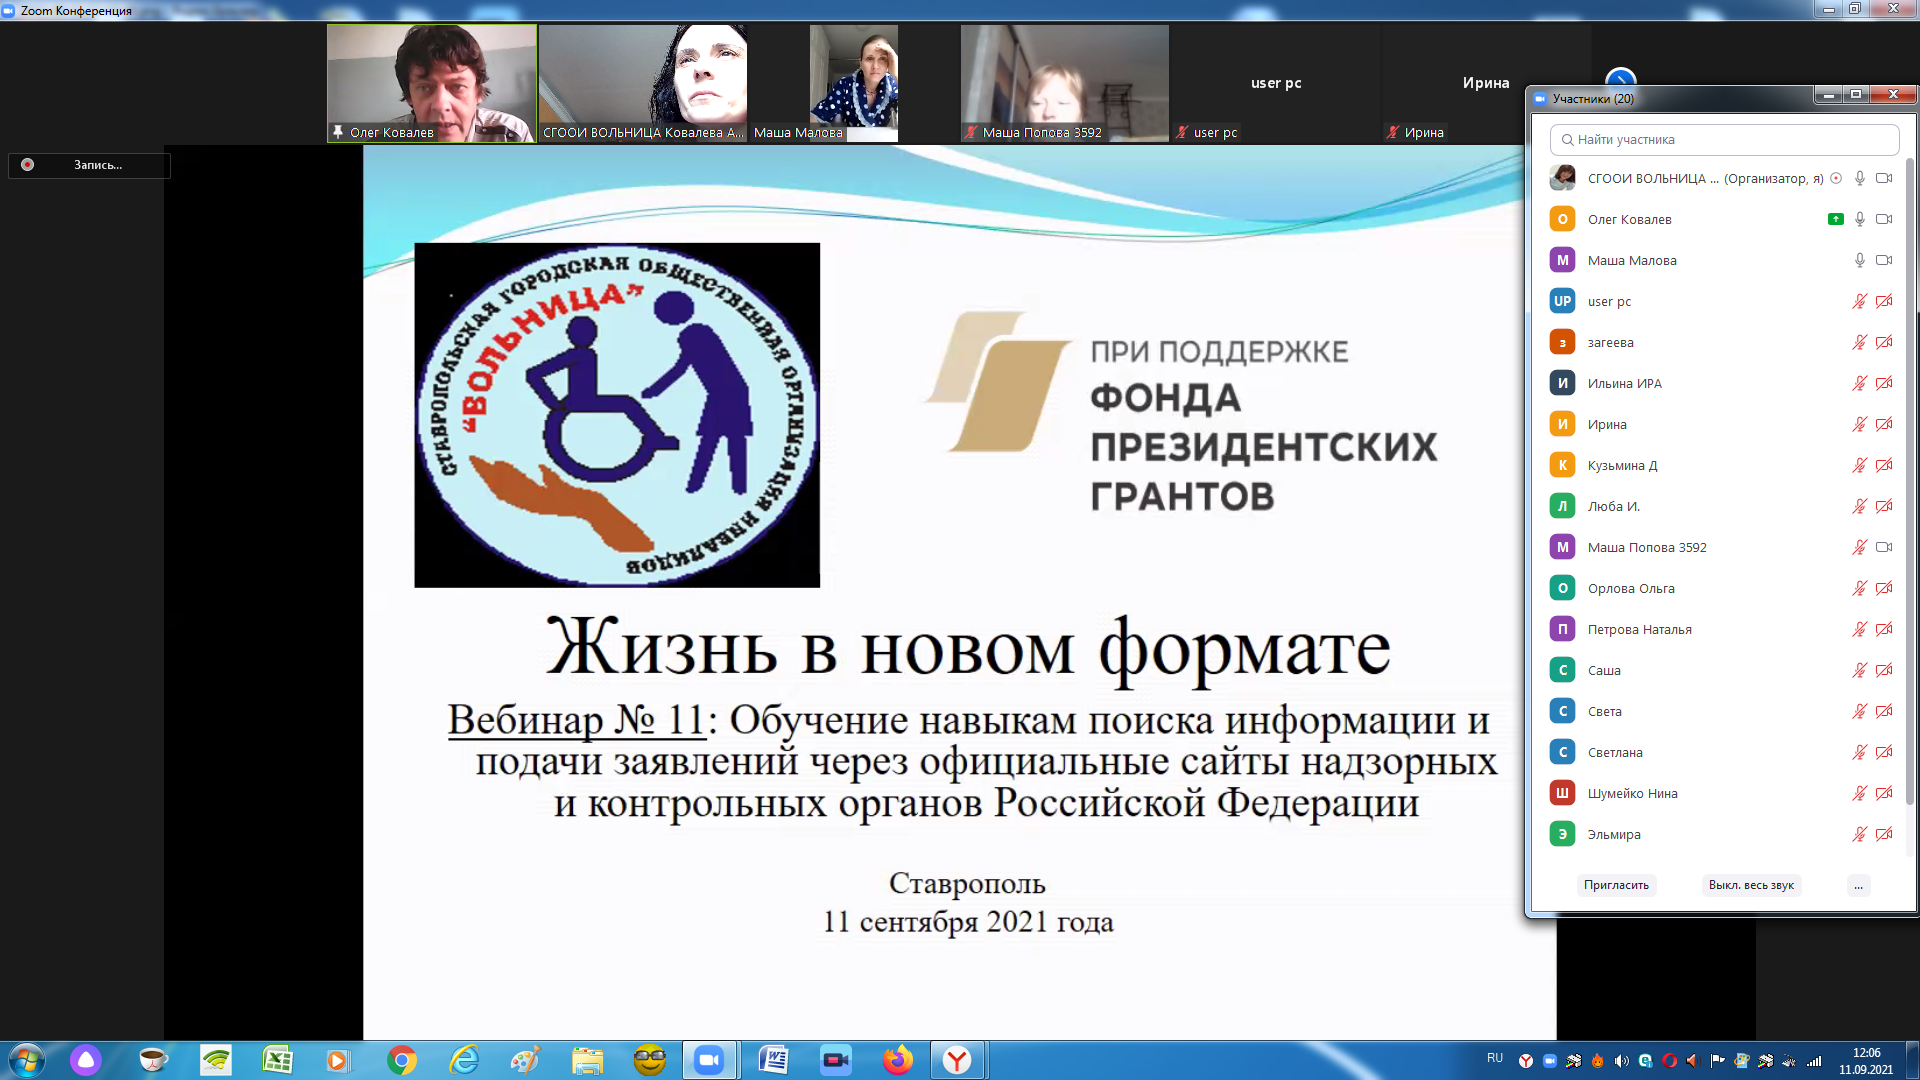Open the Alice assistant from the taskbar

pos(86,1060)
